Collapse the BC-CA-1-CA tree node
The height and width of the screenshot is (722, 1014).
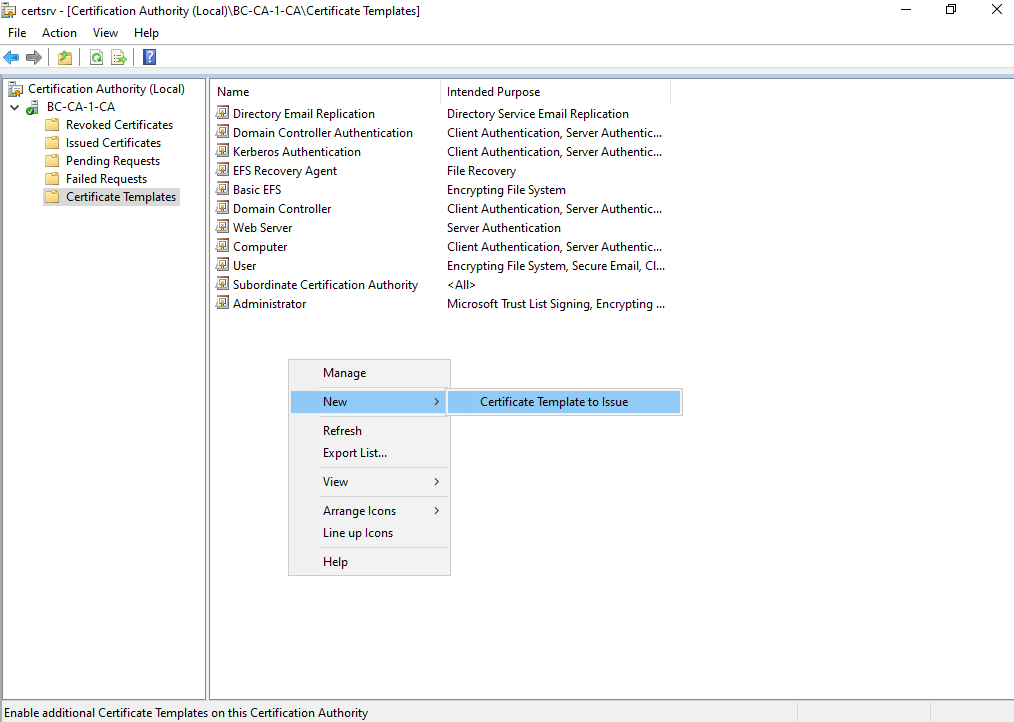[14, 107]
